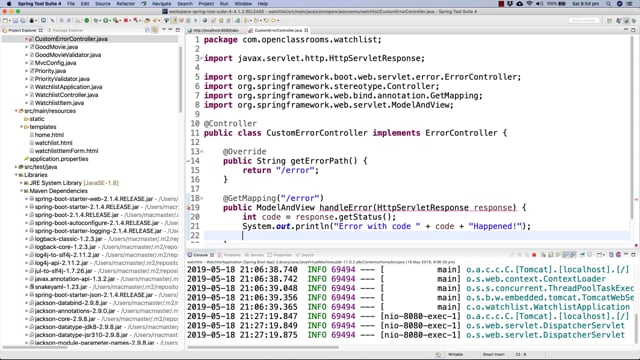Collapse the templates folder
The image size is (640, 360).
22,127
